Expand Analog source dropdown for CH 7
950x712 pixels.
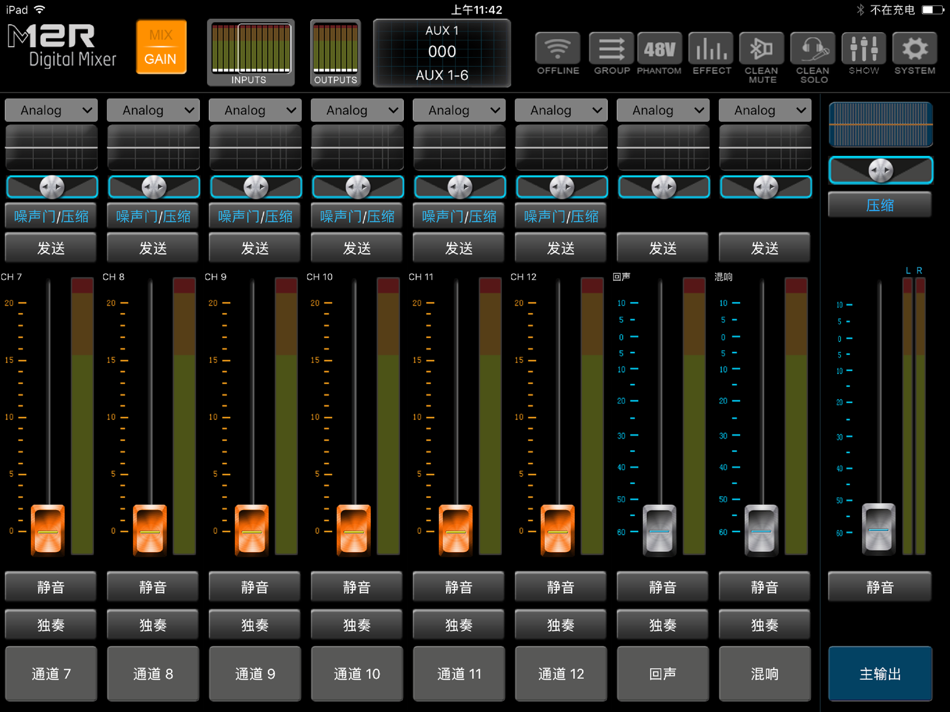pos(51,110)
